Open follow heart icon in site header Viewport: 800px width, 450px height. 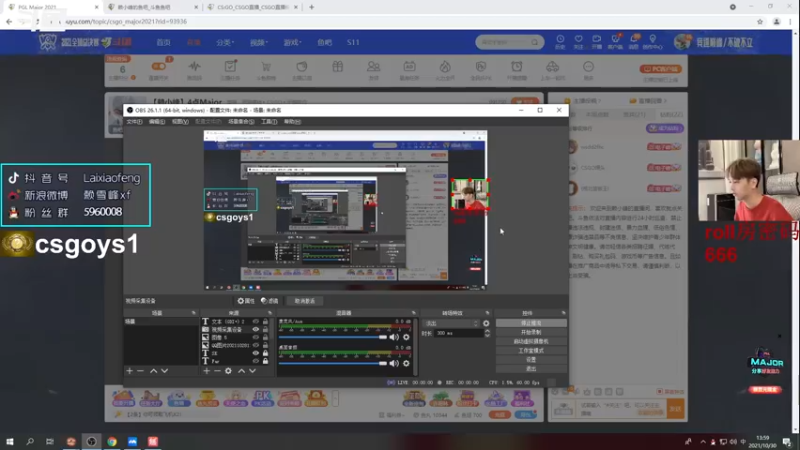579,41
